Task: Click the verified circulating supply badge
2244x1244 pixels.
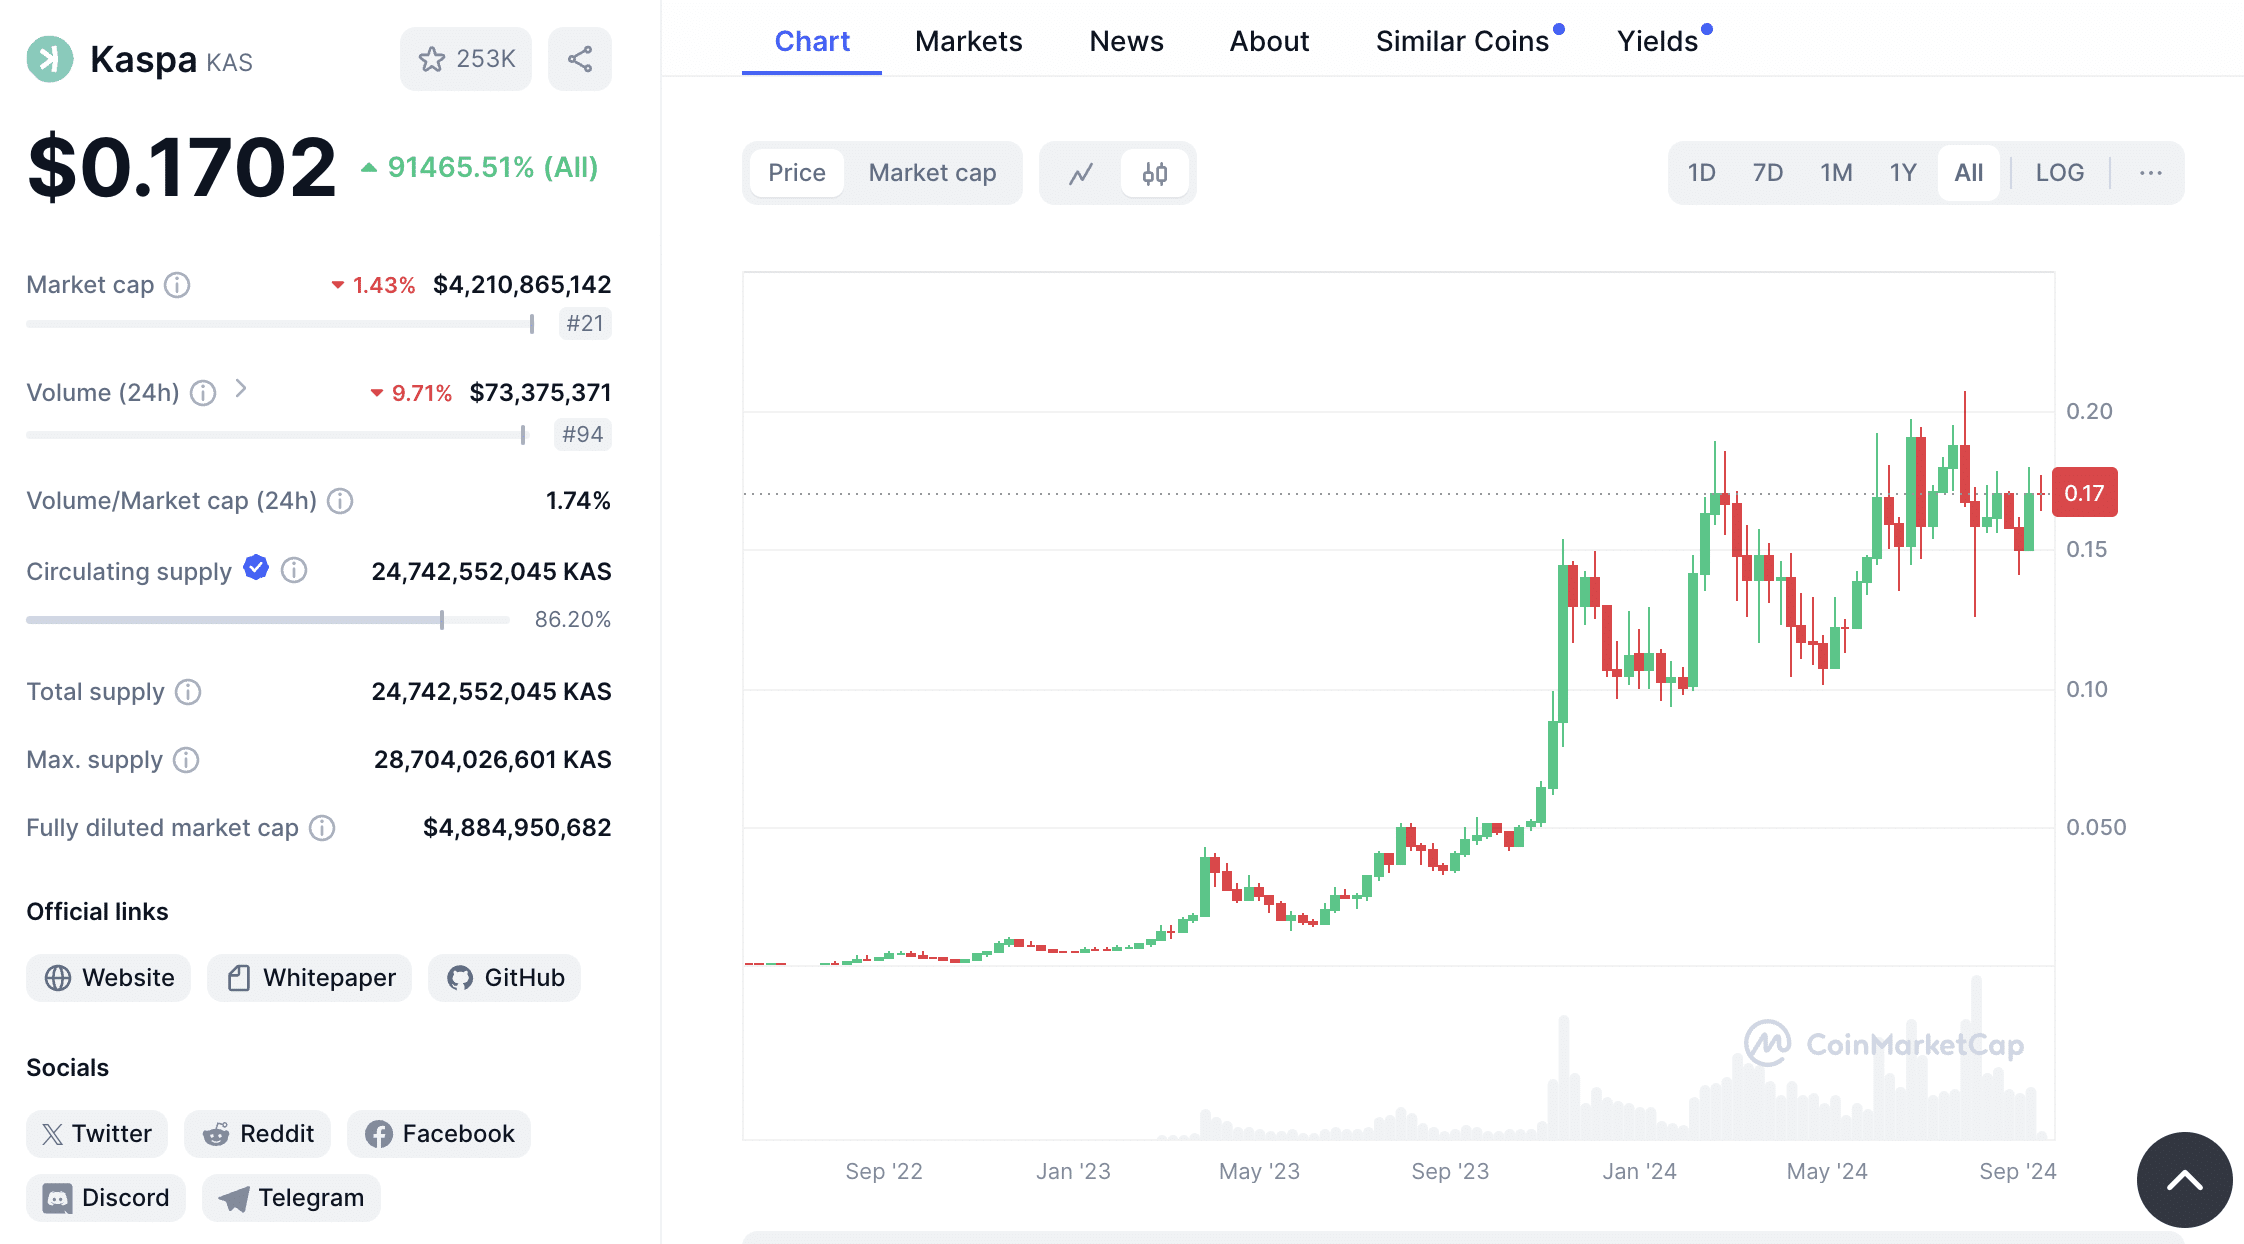Action: point(256,568)
